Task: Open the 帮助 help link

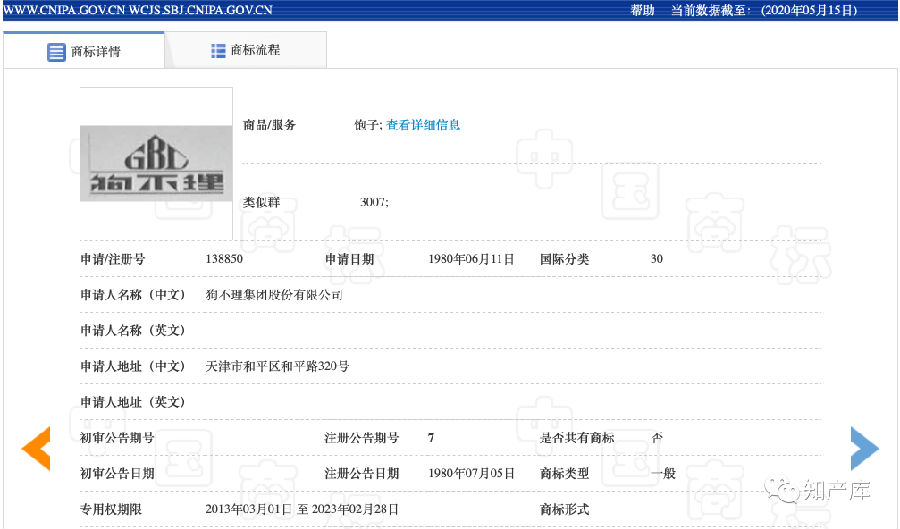Action: coord(642,10)
